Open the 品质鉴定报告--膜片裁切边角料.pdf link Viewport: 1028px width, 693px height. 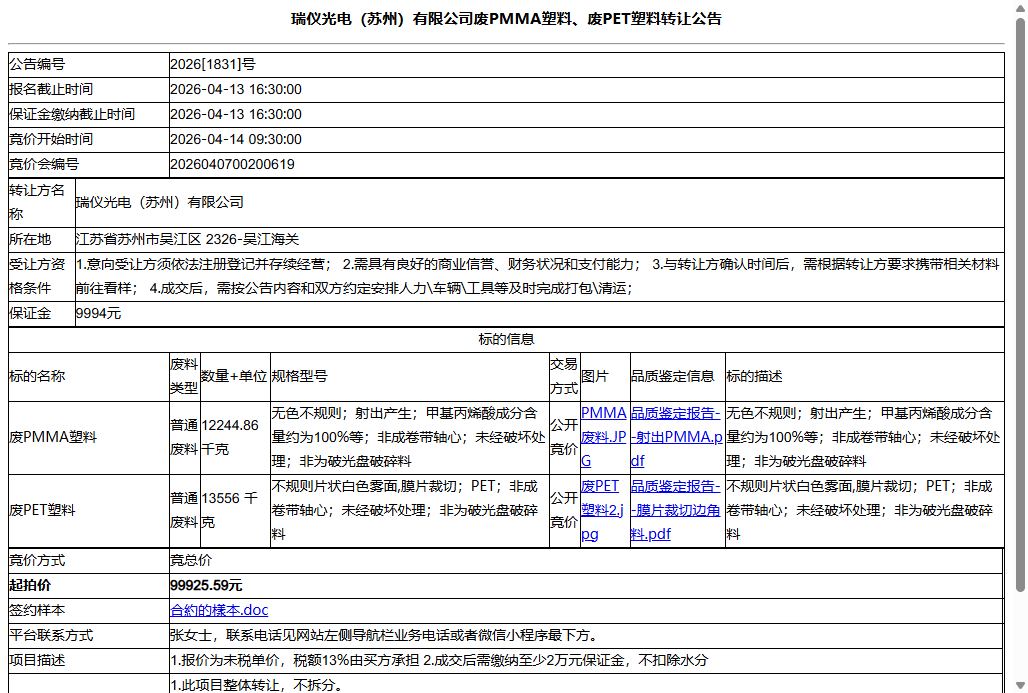(675, 510)
